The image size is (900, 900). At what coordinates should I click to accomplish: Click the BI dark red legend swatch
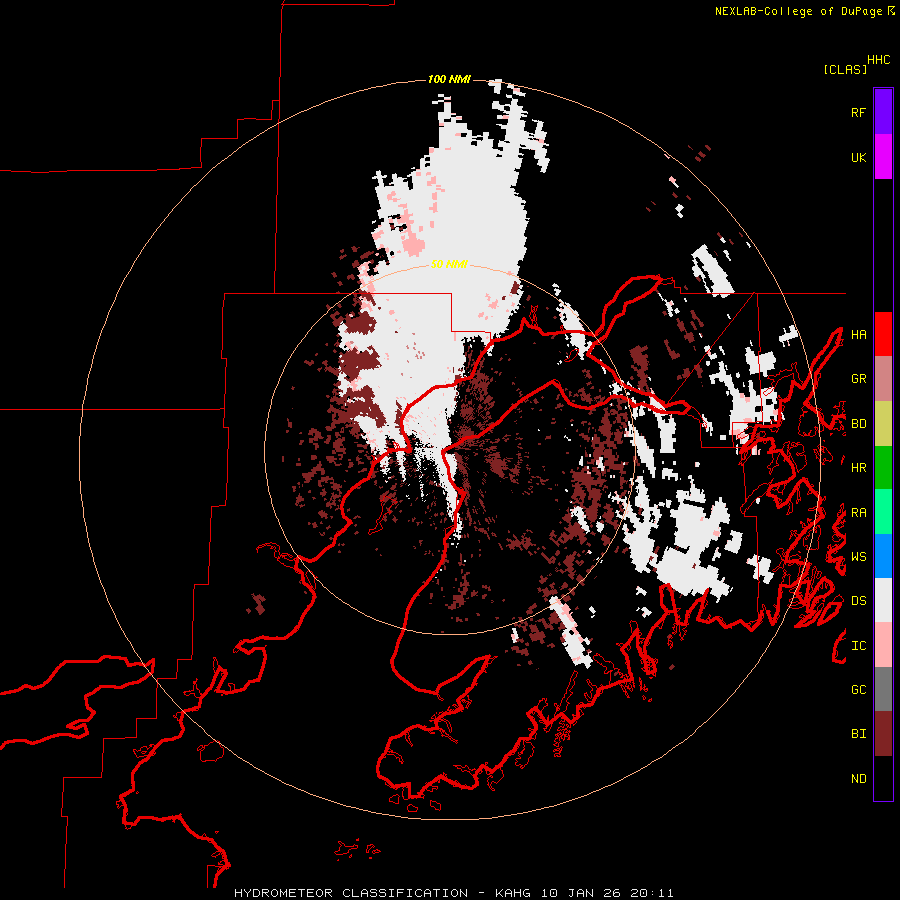(883, 734)
